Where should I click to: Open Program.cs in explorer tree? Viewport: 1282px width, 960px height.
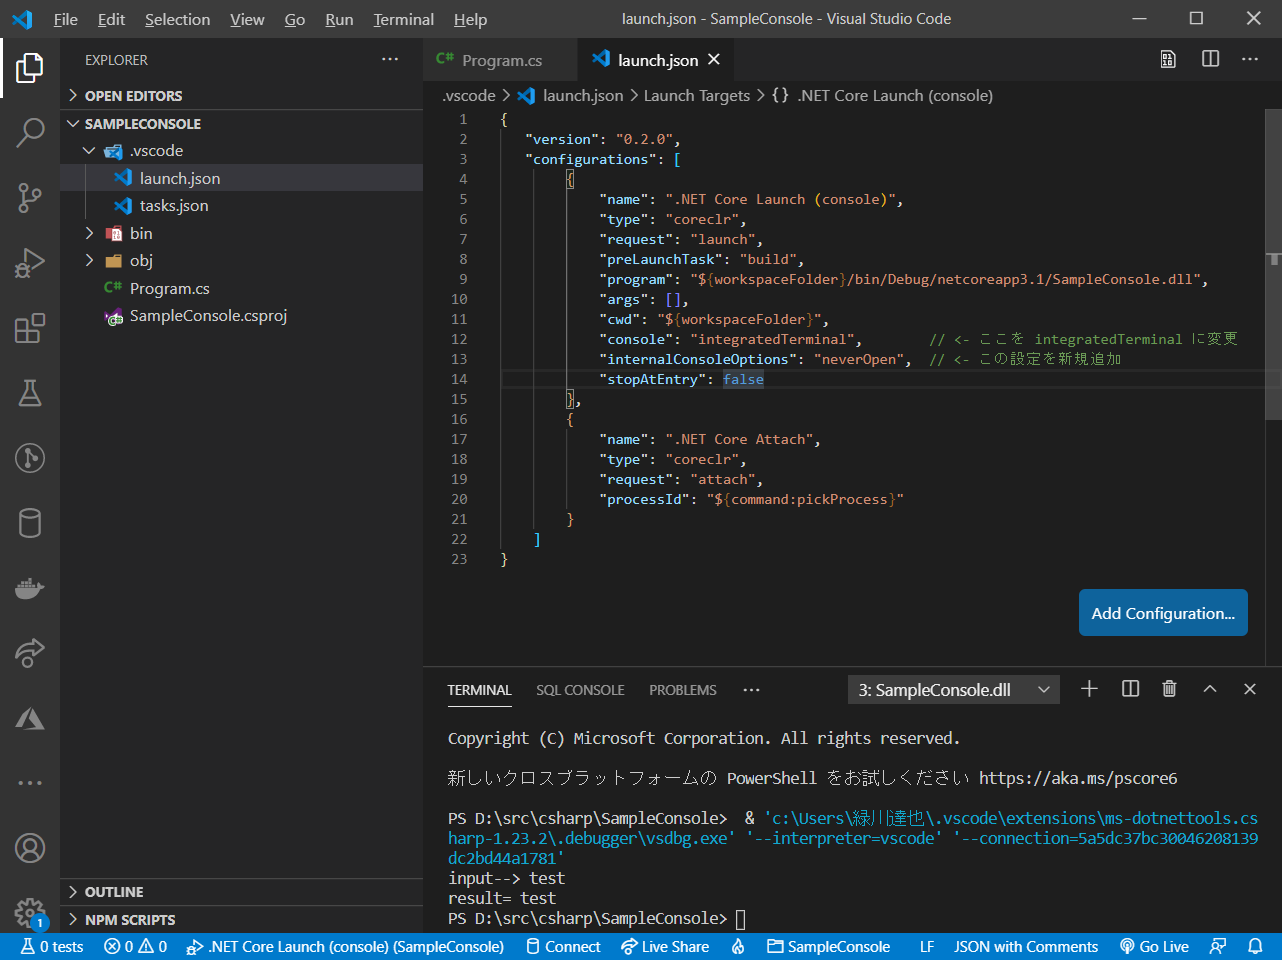click(241, 288)
